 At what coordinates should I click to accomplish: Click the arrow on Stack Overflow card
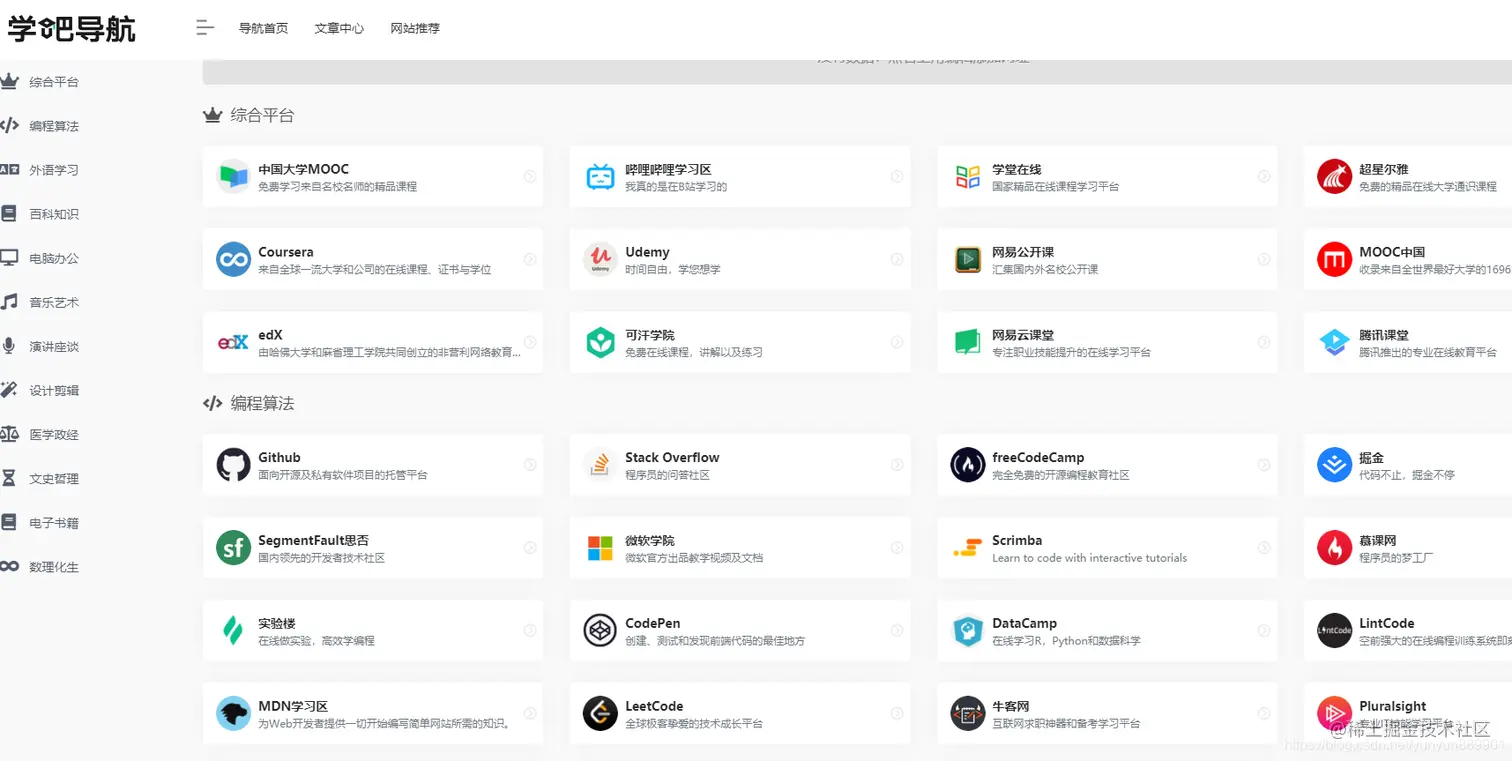tap(897, 464)
